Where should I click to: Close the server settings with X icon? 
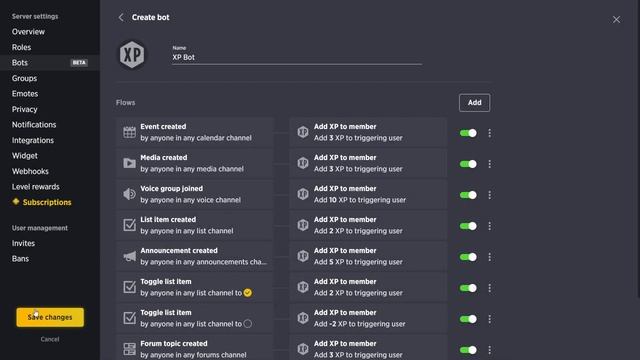pyautogui.click(x=616, y=20)
